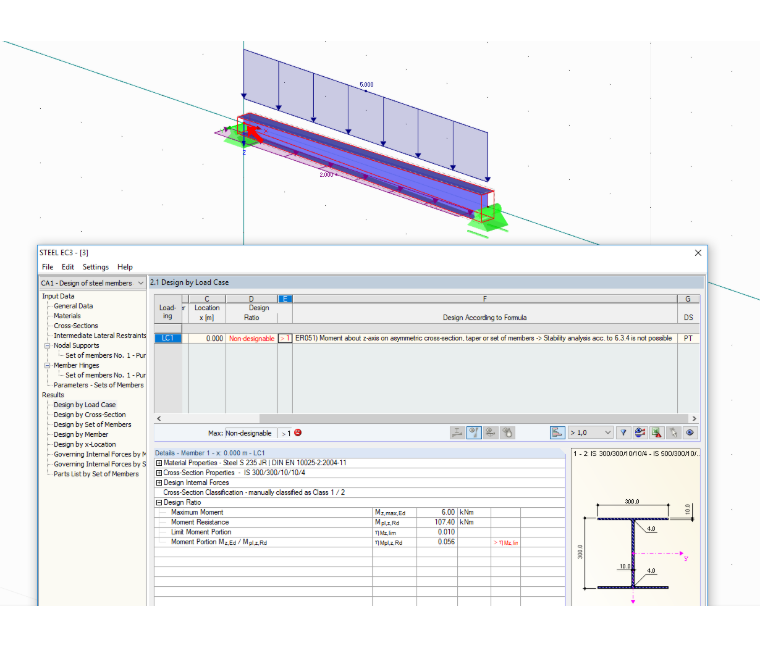Open the Edit menu

tap(67, 267)
